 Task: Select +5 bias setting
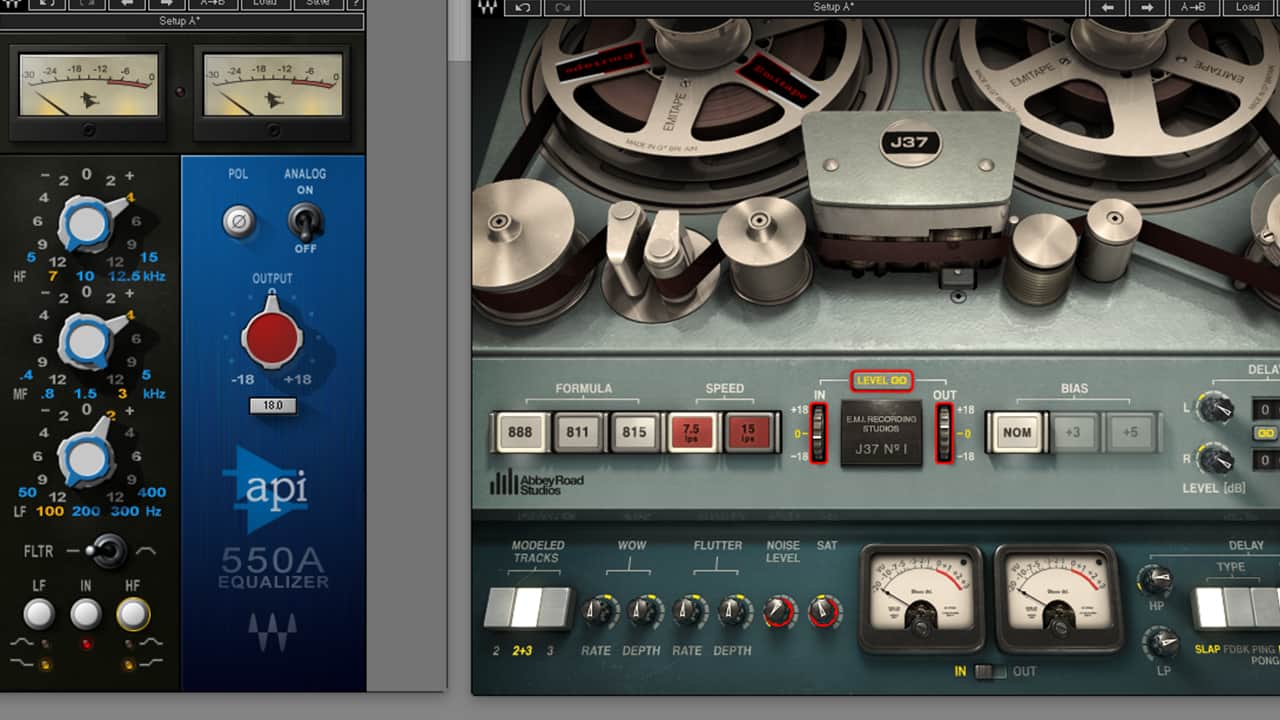coord(1130,433)
